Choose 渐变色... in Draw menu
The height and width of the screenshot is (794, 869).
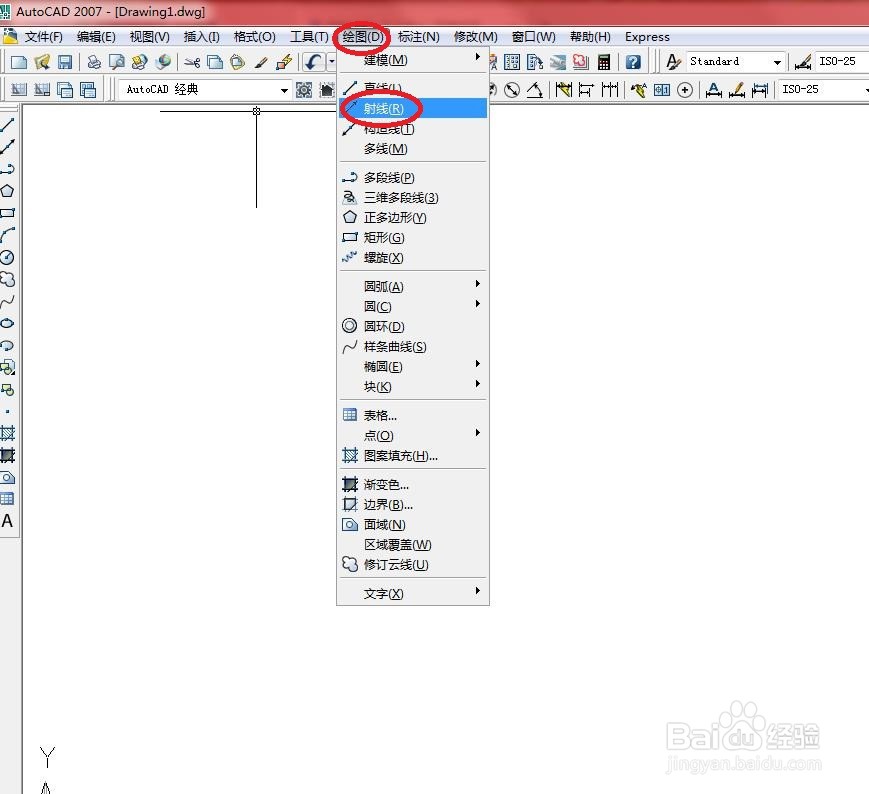pyautogui.click(x=413, y=484)
